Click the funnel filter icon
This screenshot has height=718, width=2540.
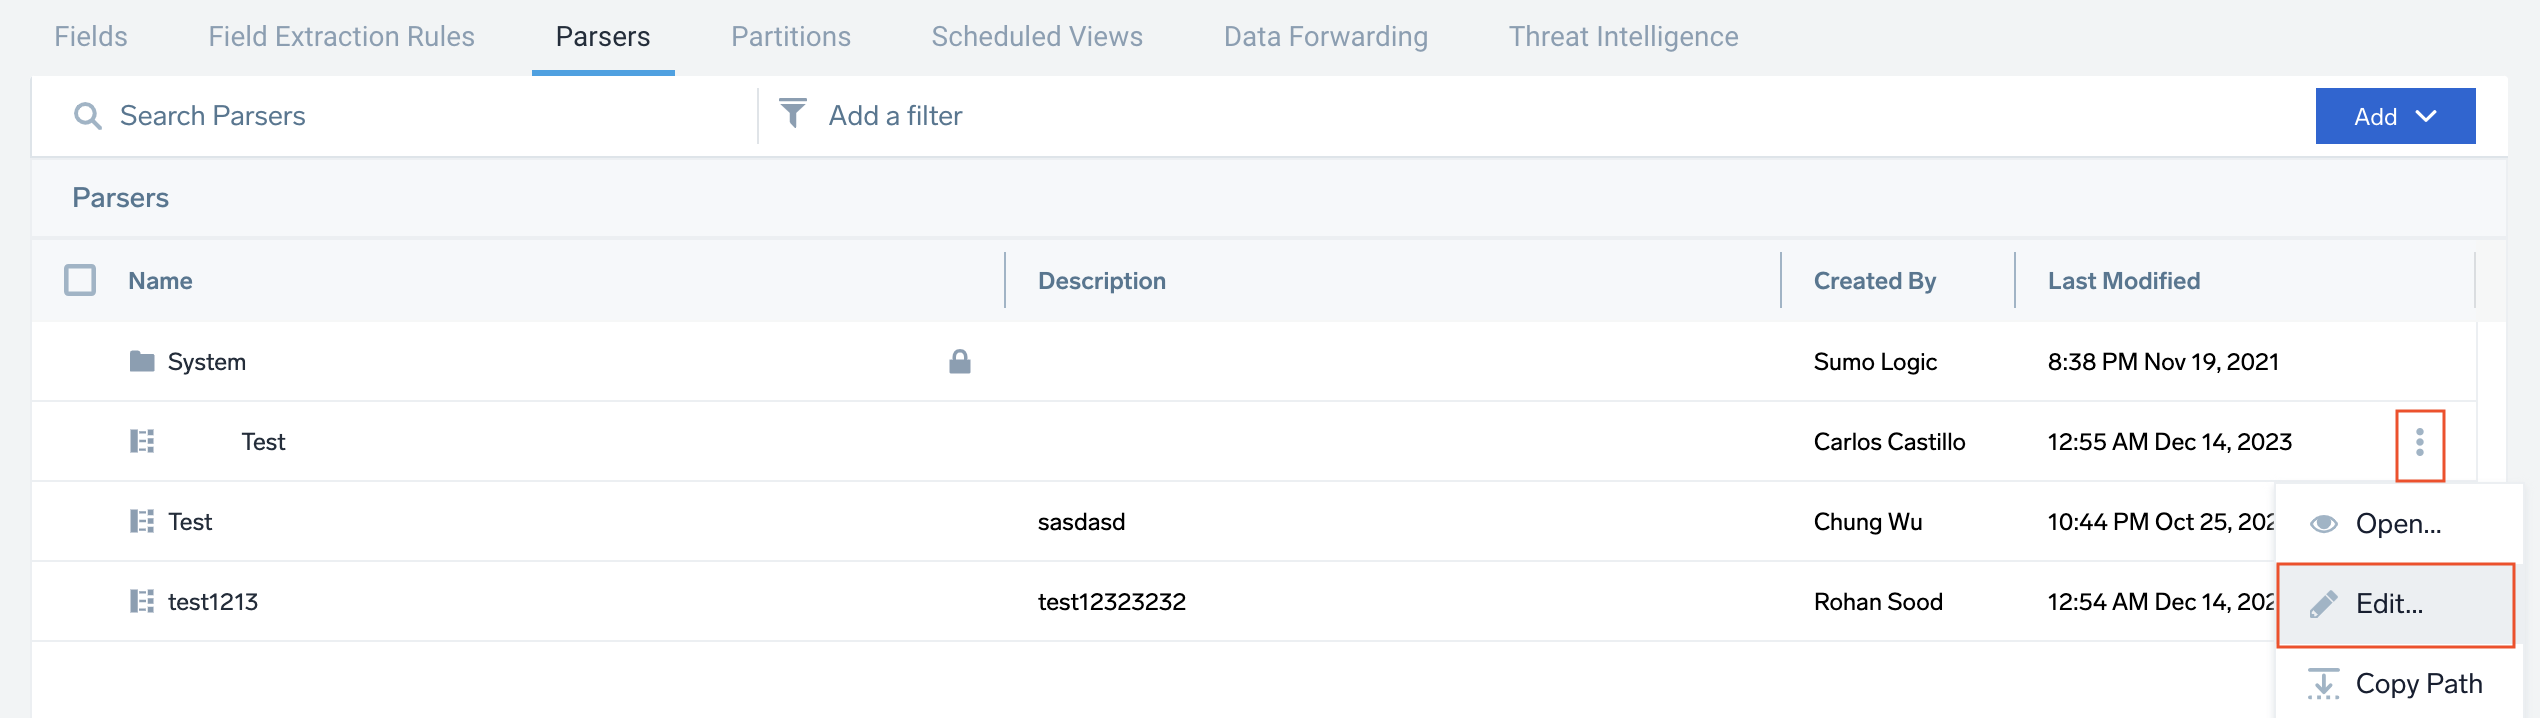[792, 114]
